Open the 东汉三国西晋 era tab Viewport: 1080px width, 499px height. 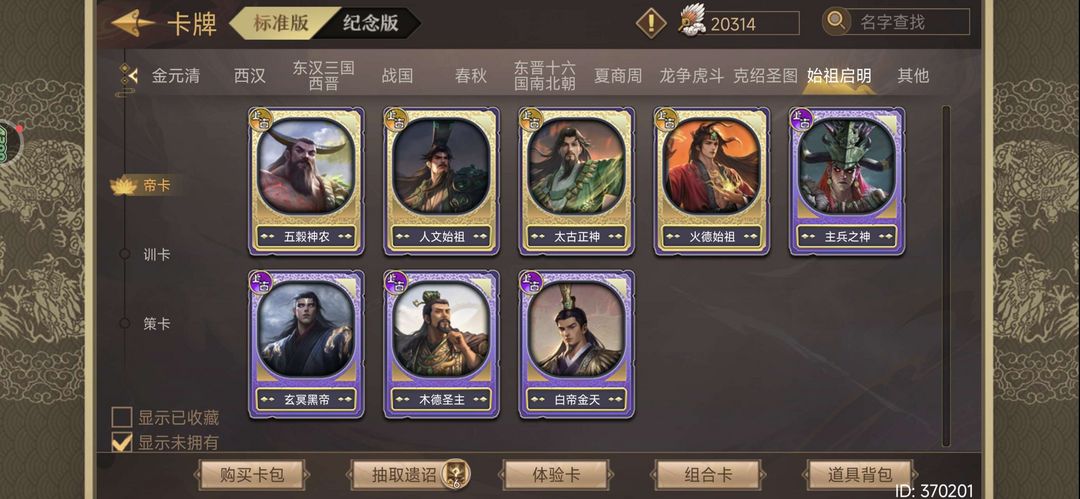(323, 76)
